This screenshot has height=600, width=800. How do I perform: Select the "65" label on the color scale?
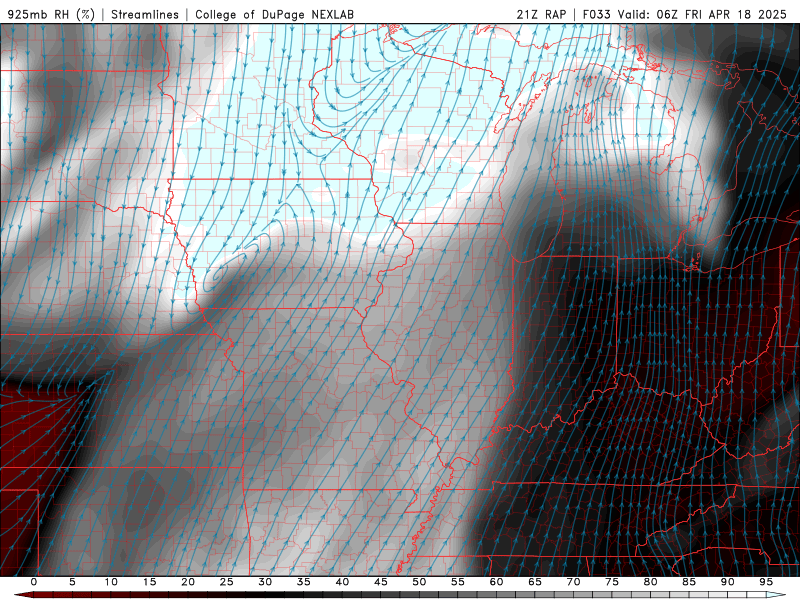(535, 582)
